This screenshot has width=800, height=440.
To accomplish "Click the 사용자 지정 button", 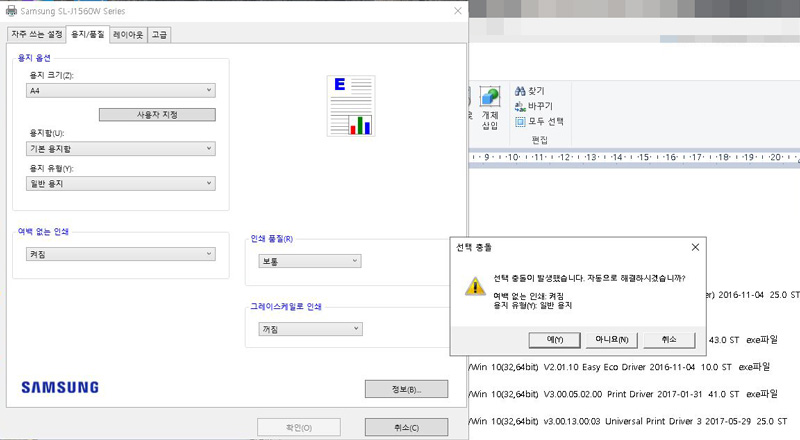I will click(157, 115).
